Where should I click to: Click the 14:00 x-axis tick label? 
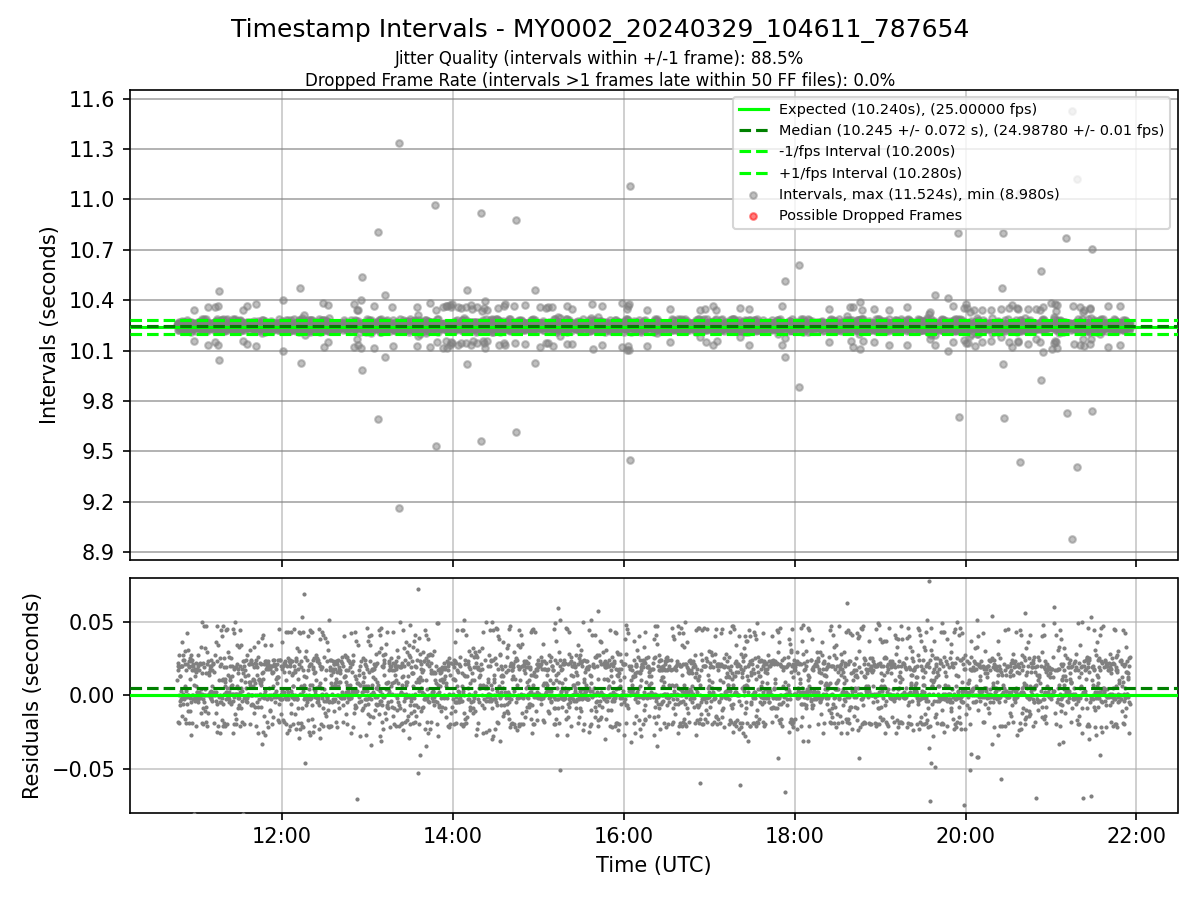[x=453, y=836]
